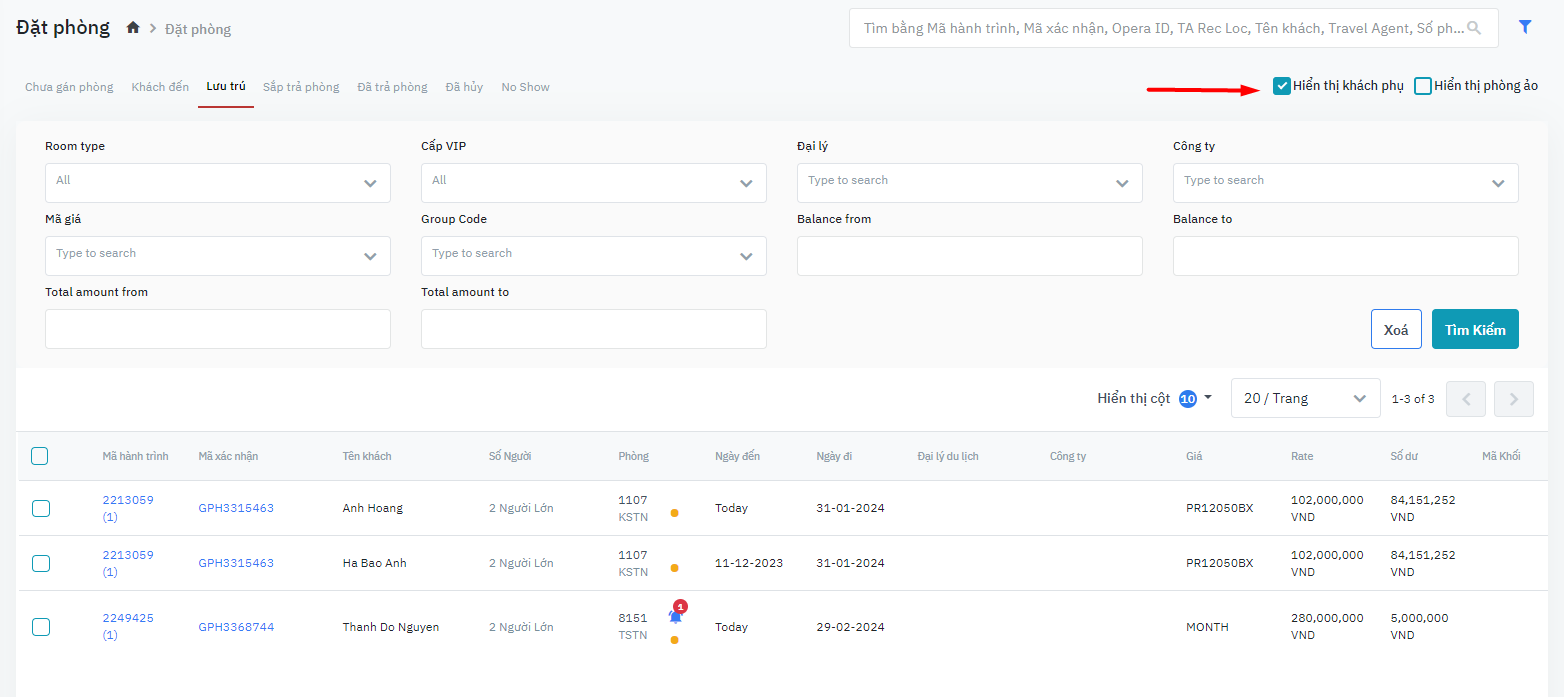This screenshot has height=697, width=1564.
Task: Open the blue filter funnel icon
Action: click(1525, 28)
